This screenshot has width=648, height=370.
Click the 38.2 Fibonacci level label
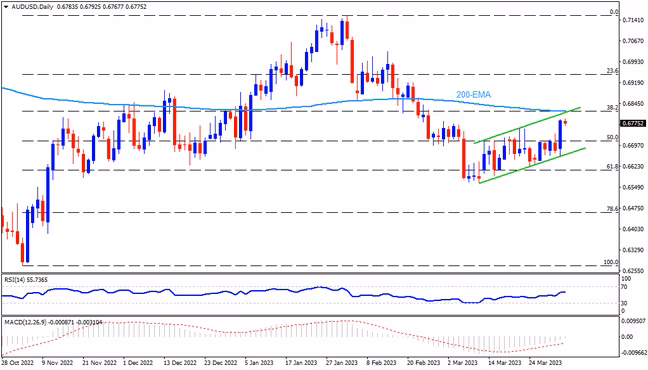pyautogui.click(x=612, y=107)
